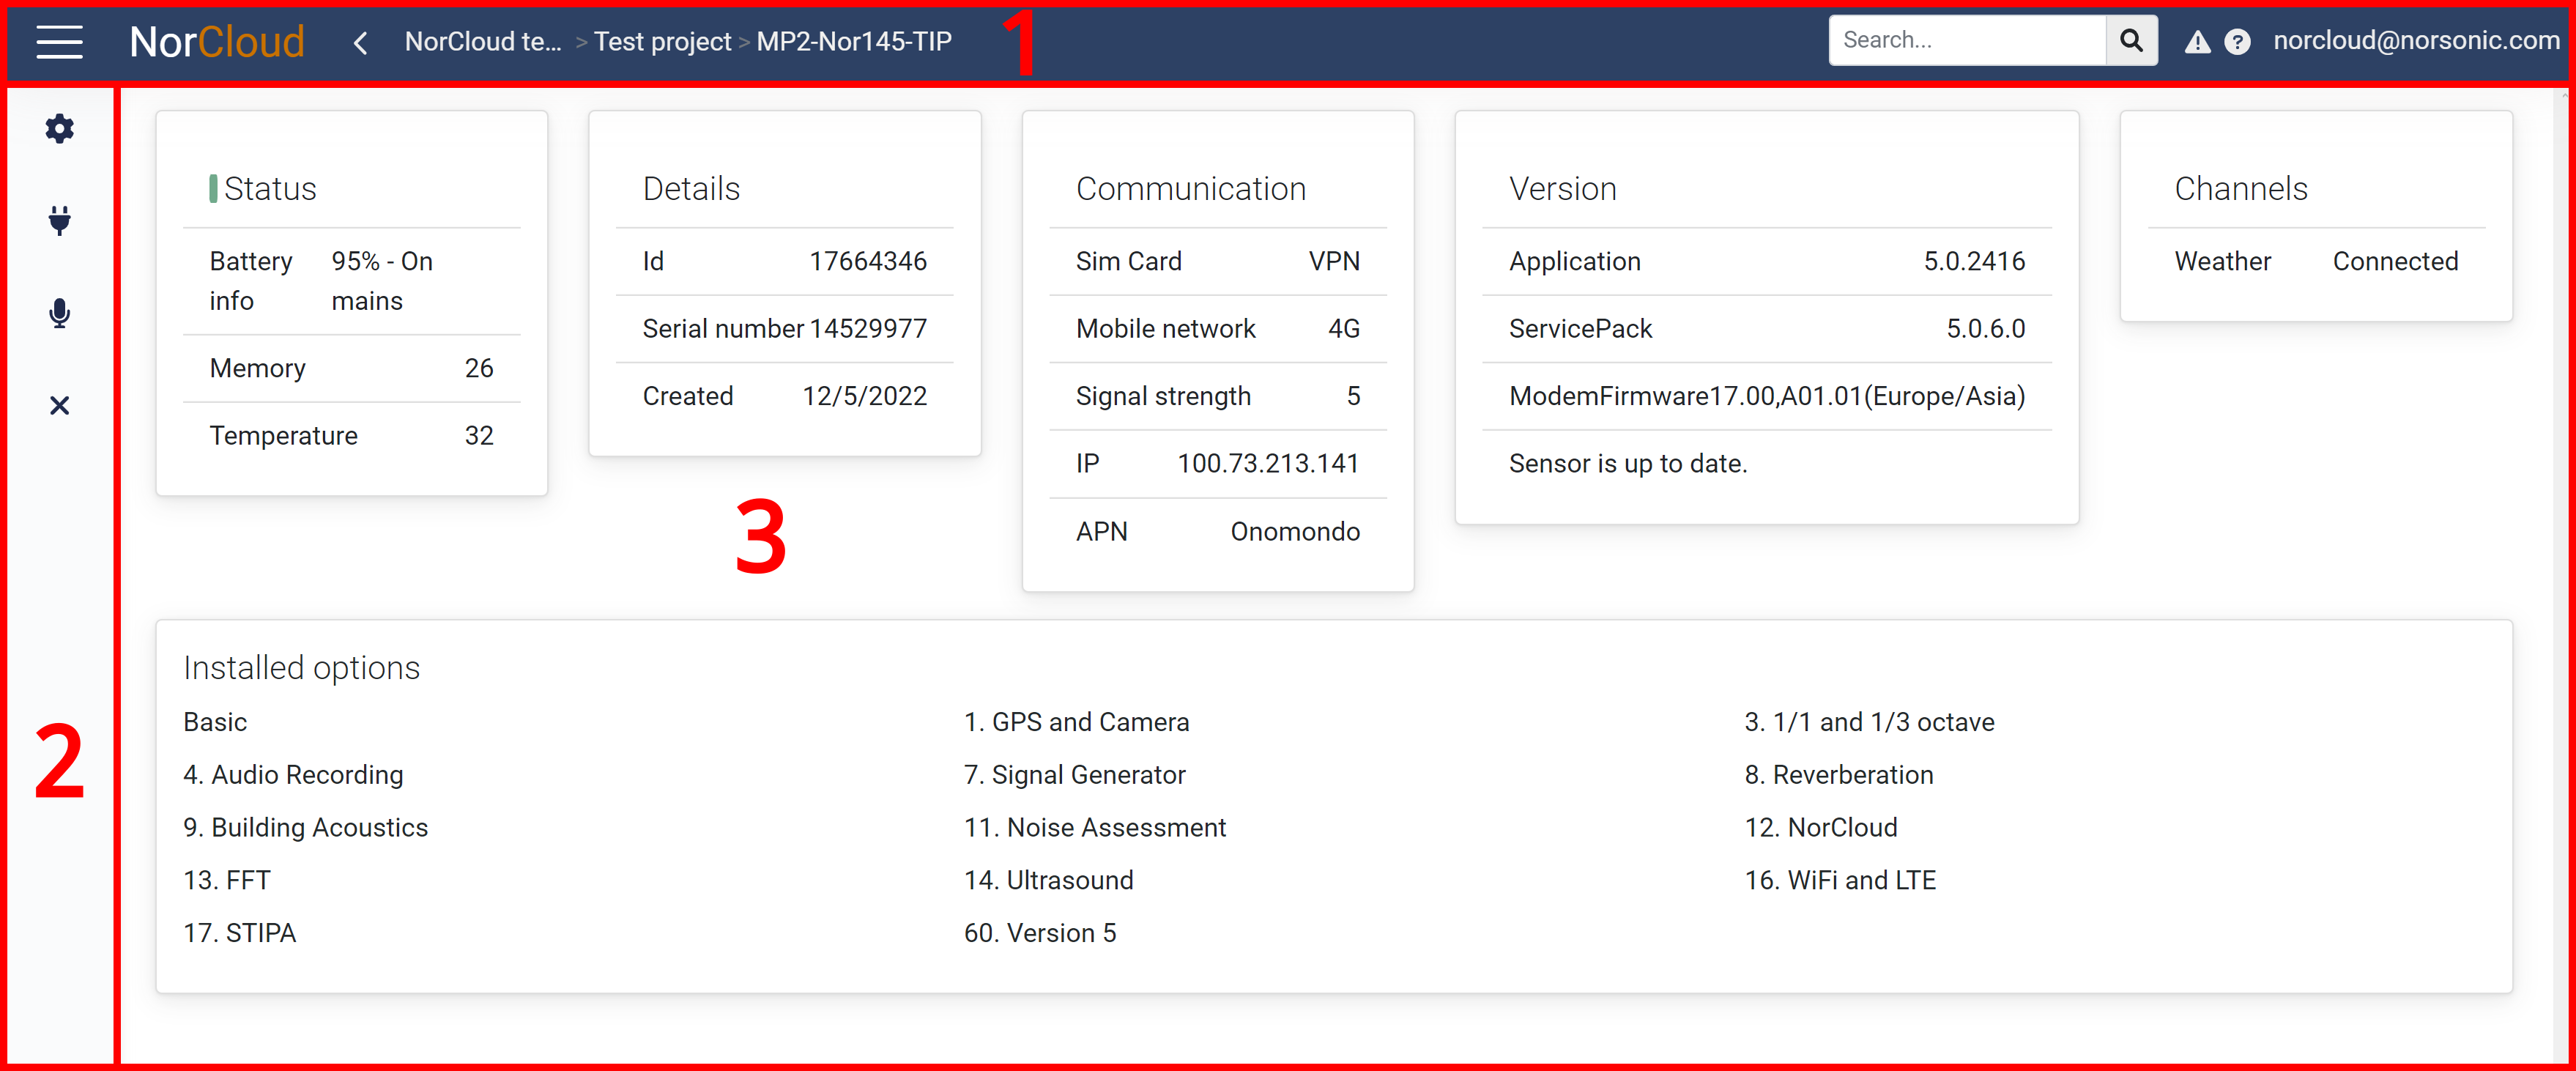Screen dimensions: 2576x1071
Task: Click the Sim Card value VPN
Action: click(1334, 261)
